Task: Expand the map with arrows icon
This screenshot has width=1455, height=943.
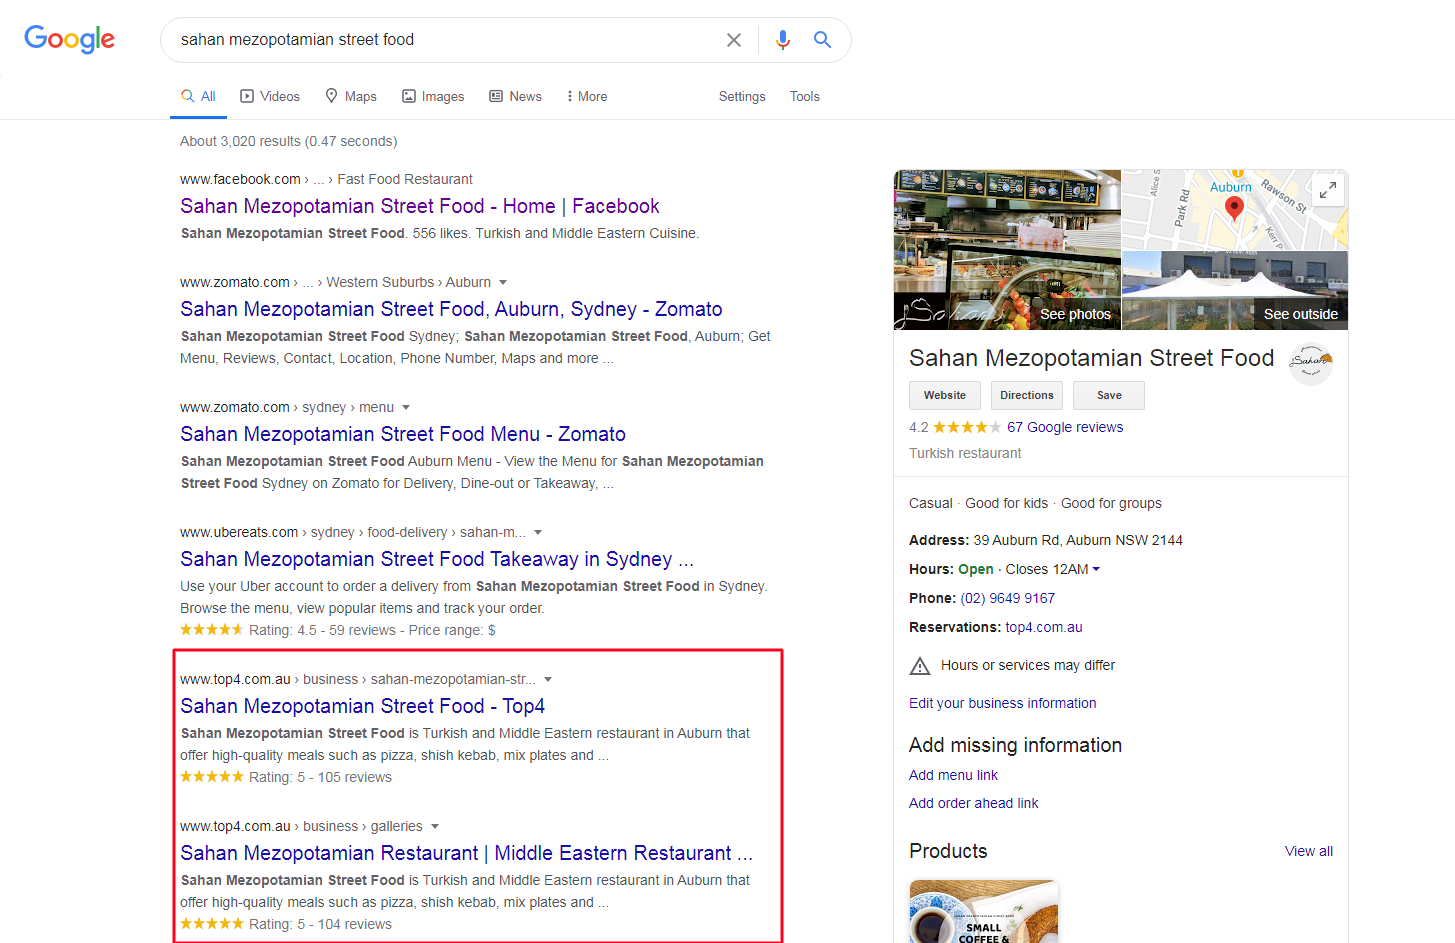Action: (1327, 190)
